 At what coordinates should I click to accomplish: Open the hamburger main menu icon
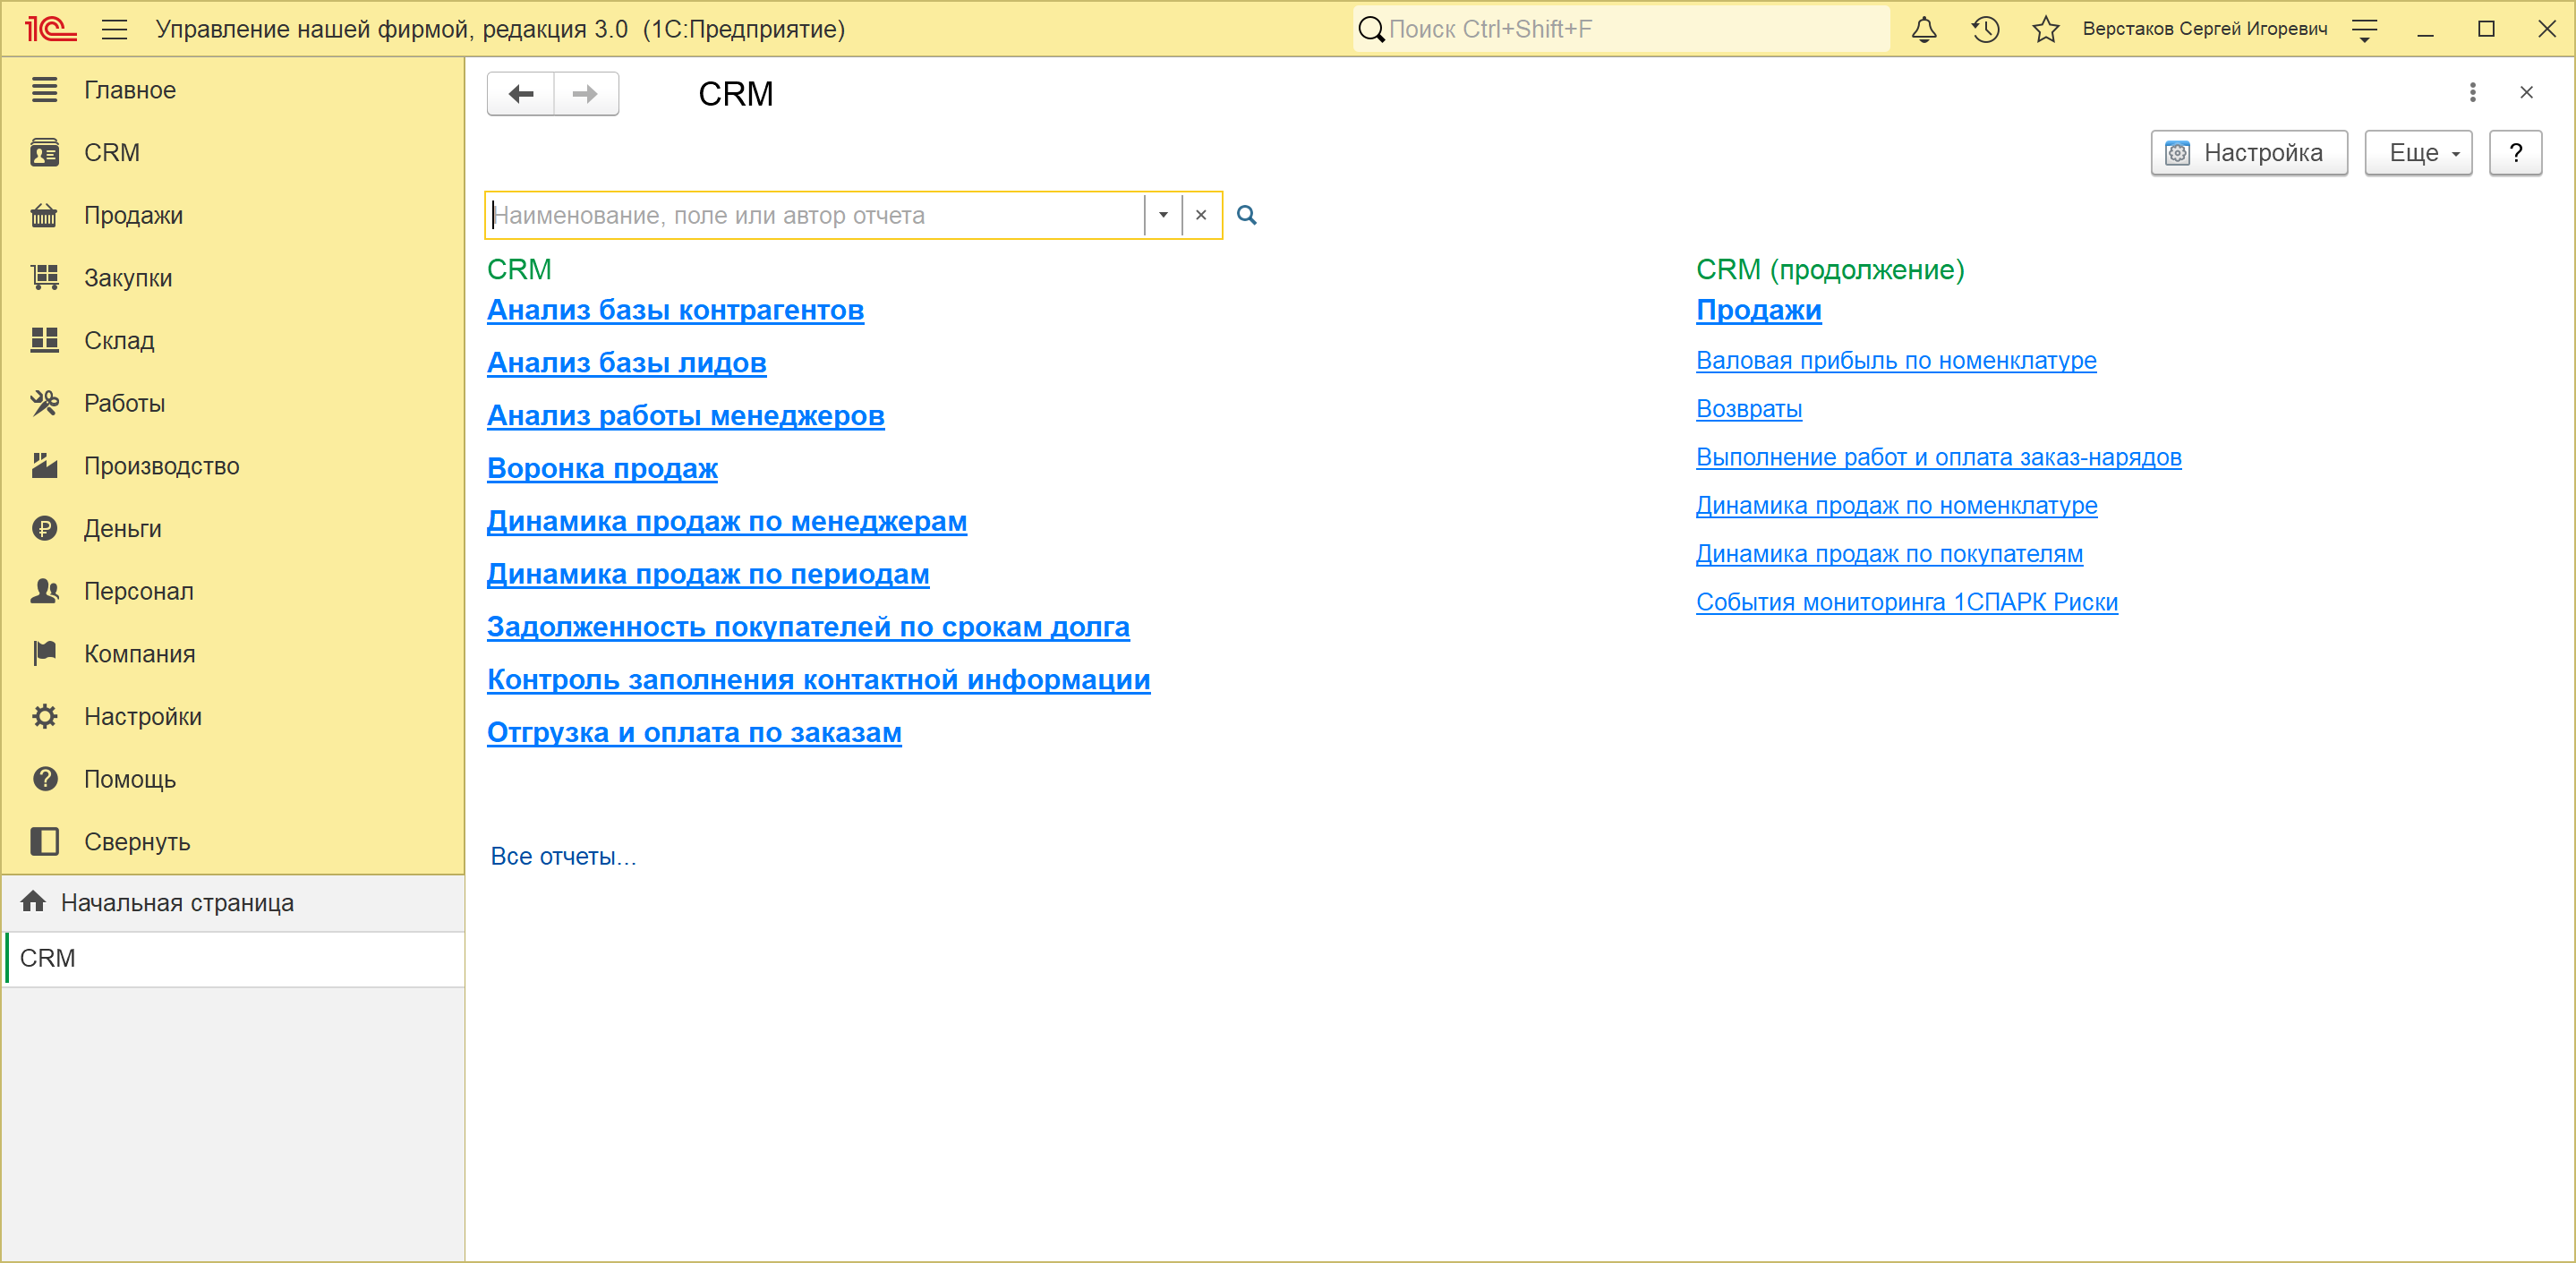[x=115, y=29]
